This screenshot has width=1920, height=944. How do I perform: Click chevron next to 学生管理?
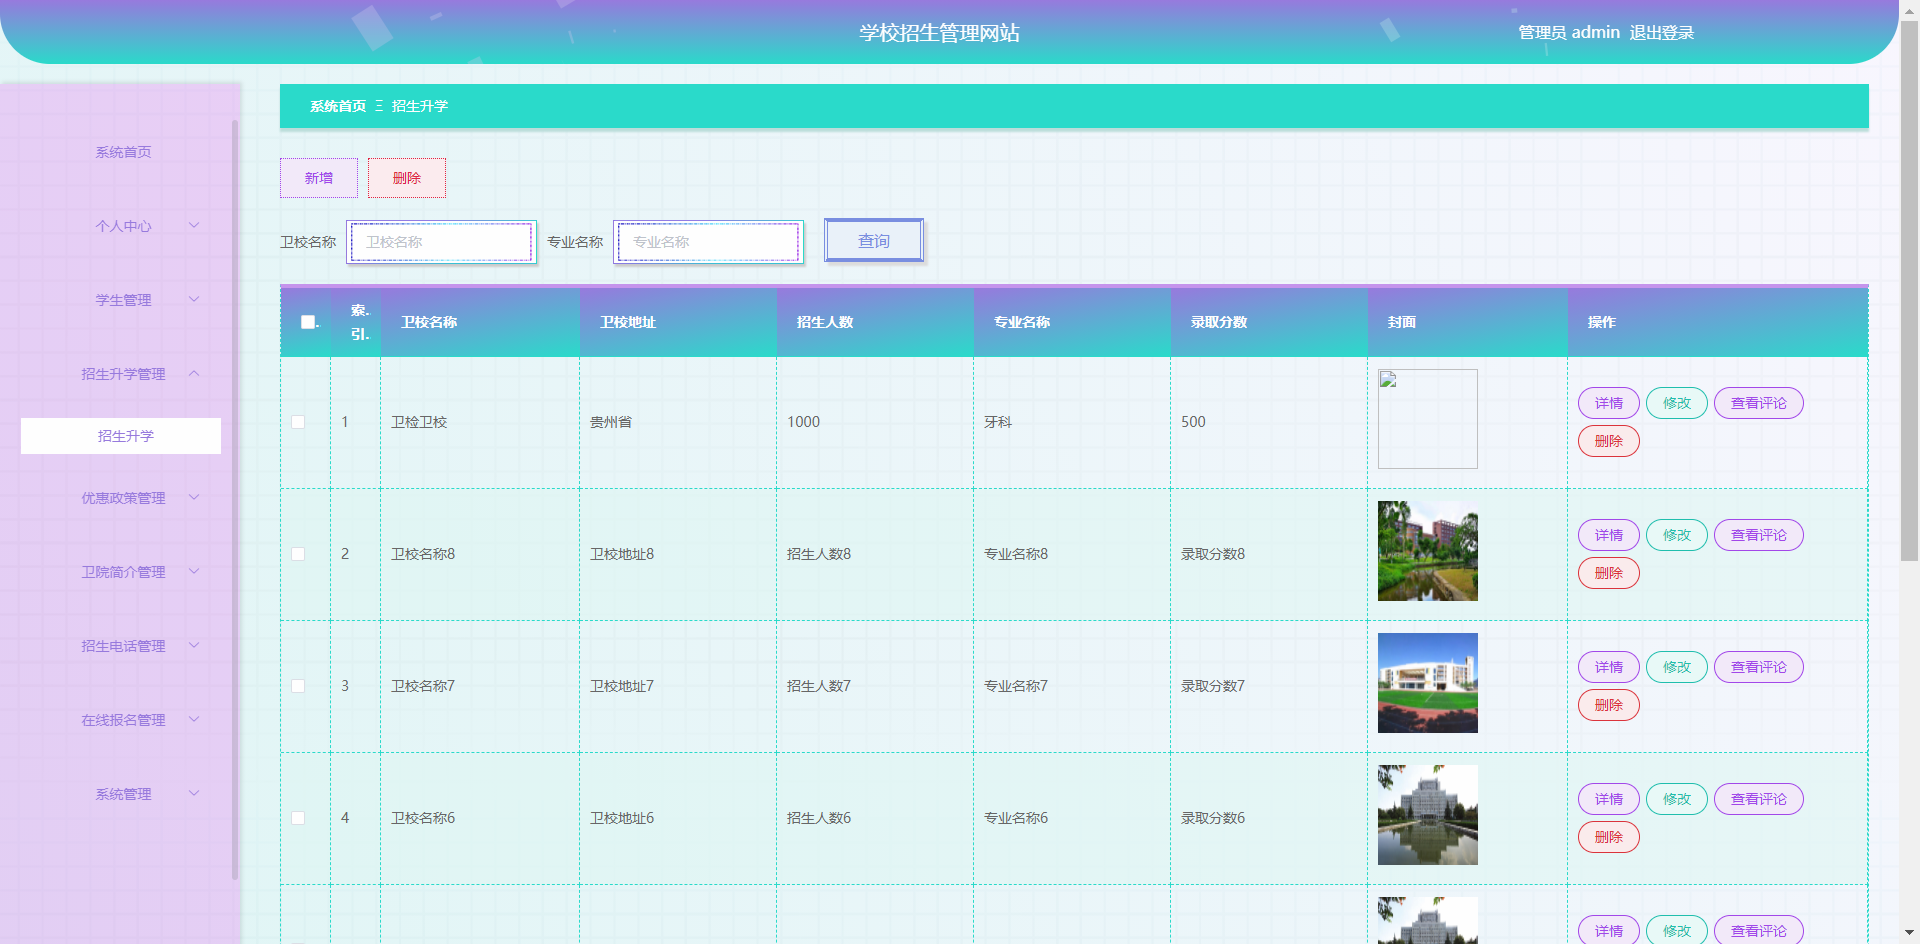[194, 299]
